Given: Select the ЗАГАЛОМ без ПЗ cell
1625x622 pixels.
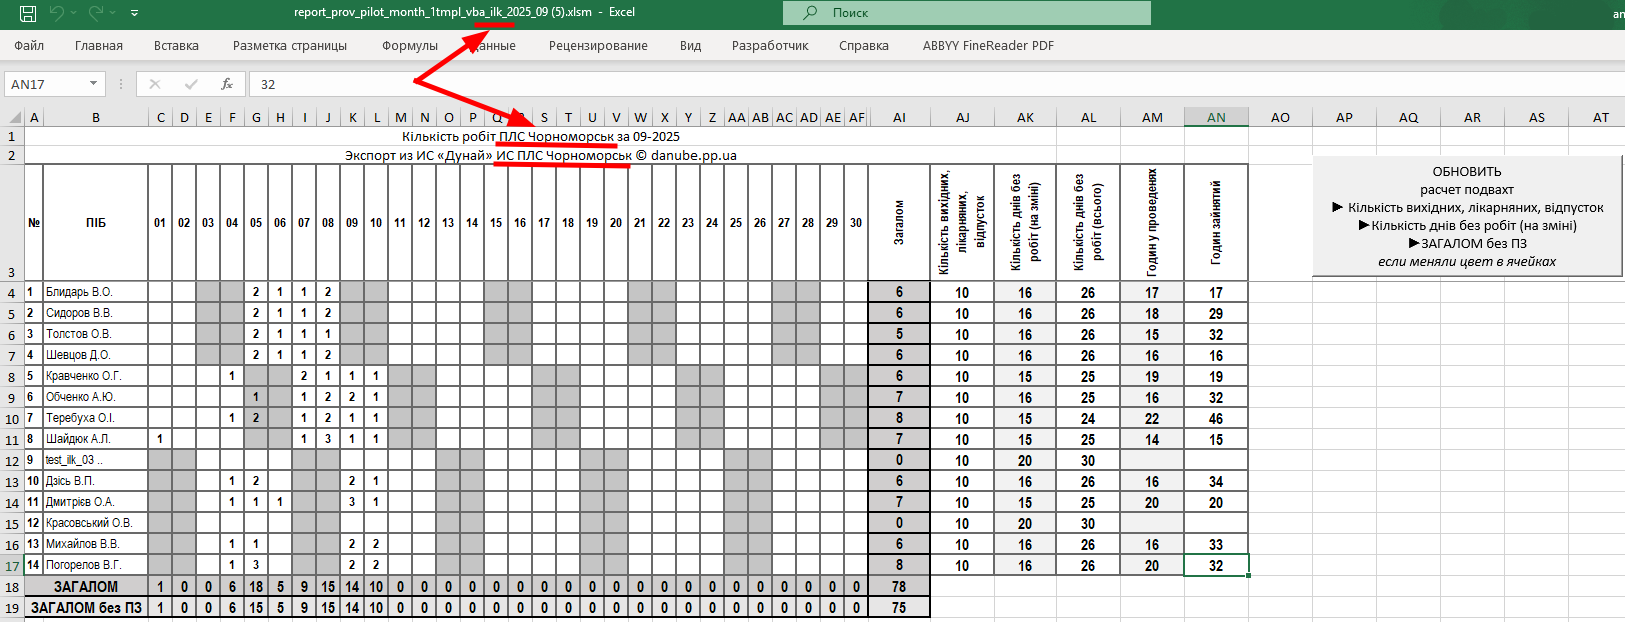Looking at the screenshot, I should 86,608.
